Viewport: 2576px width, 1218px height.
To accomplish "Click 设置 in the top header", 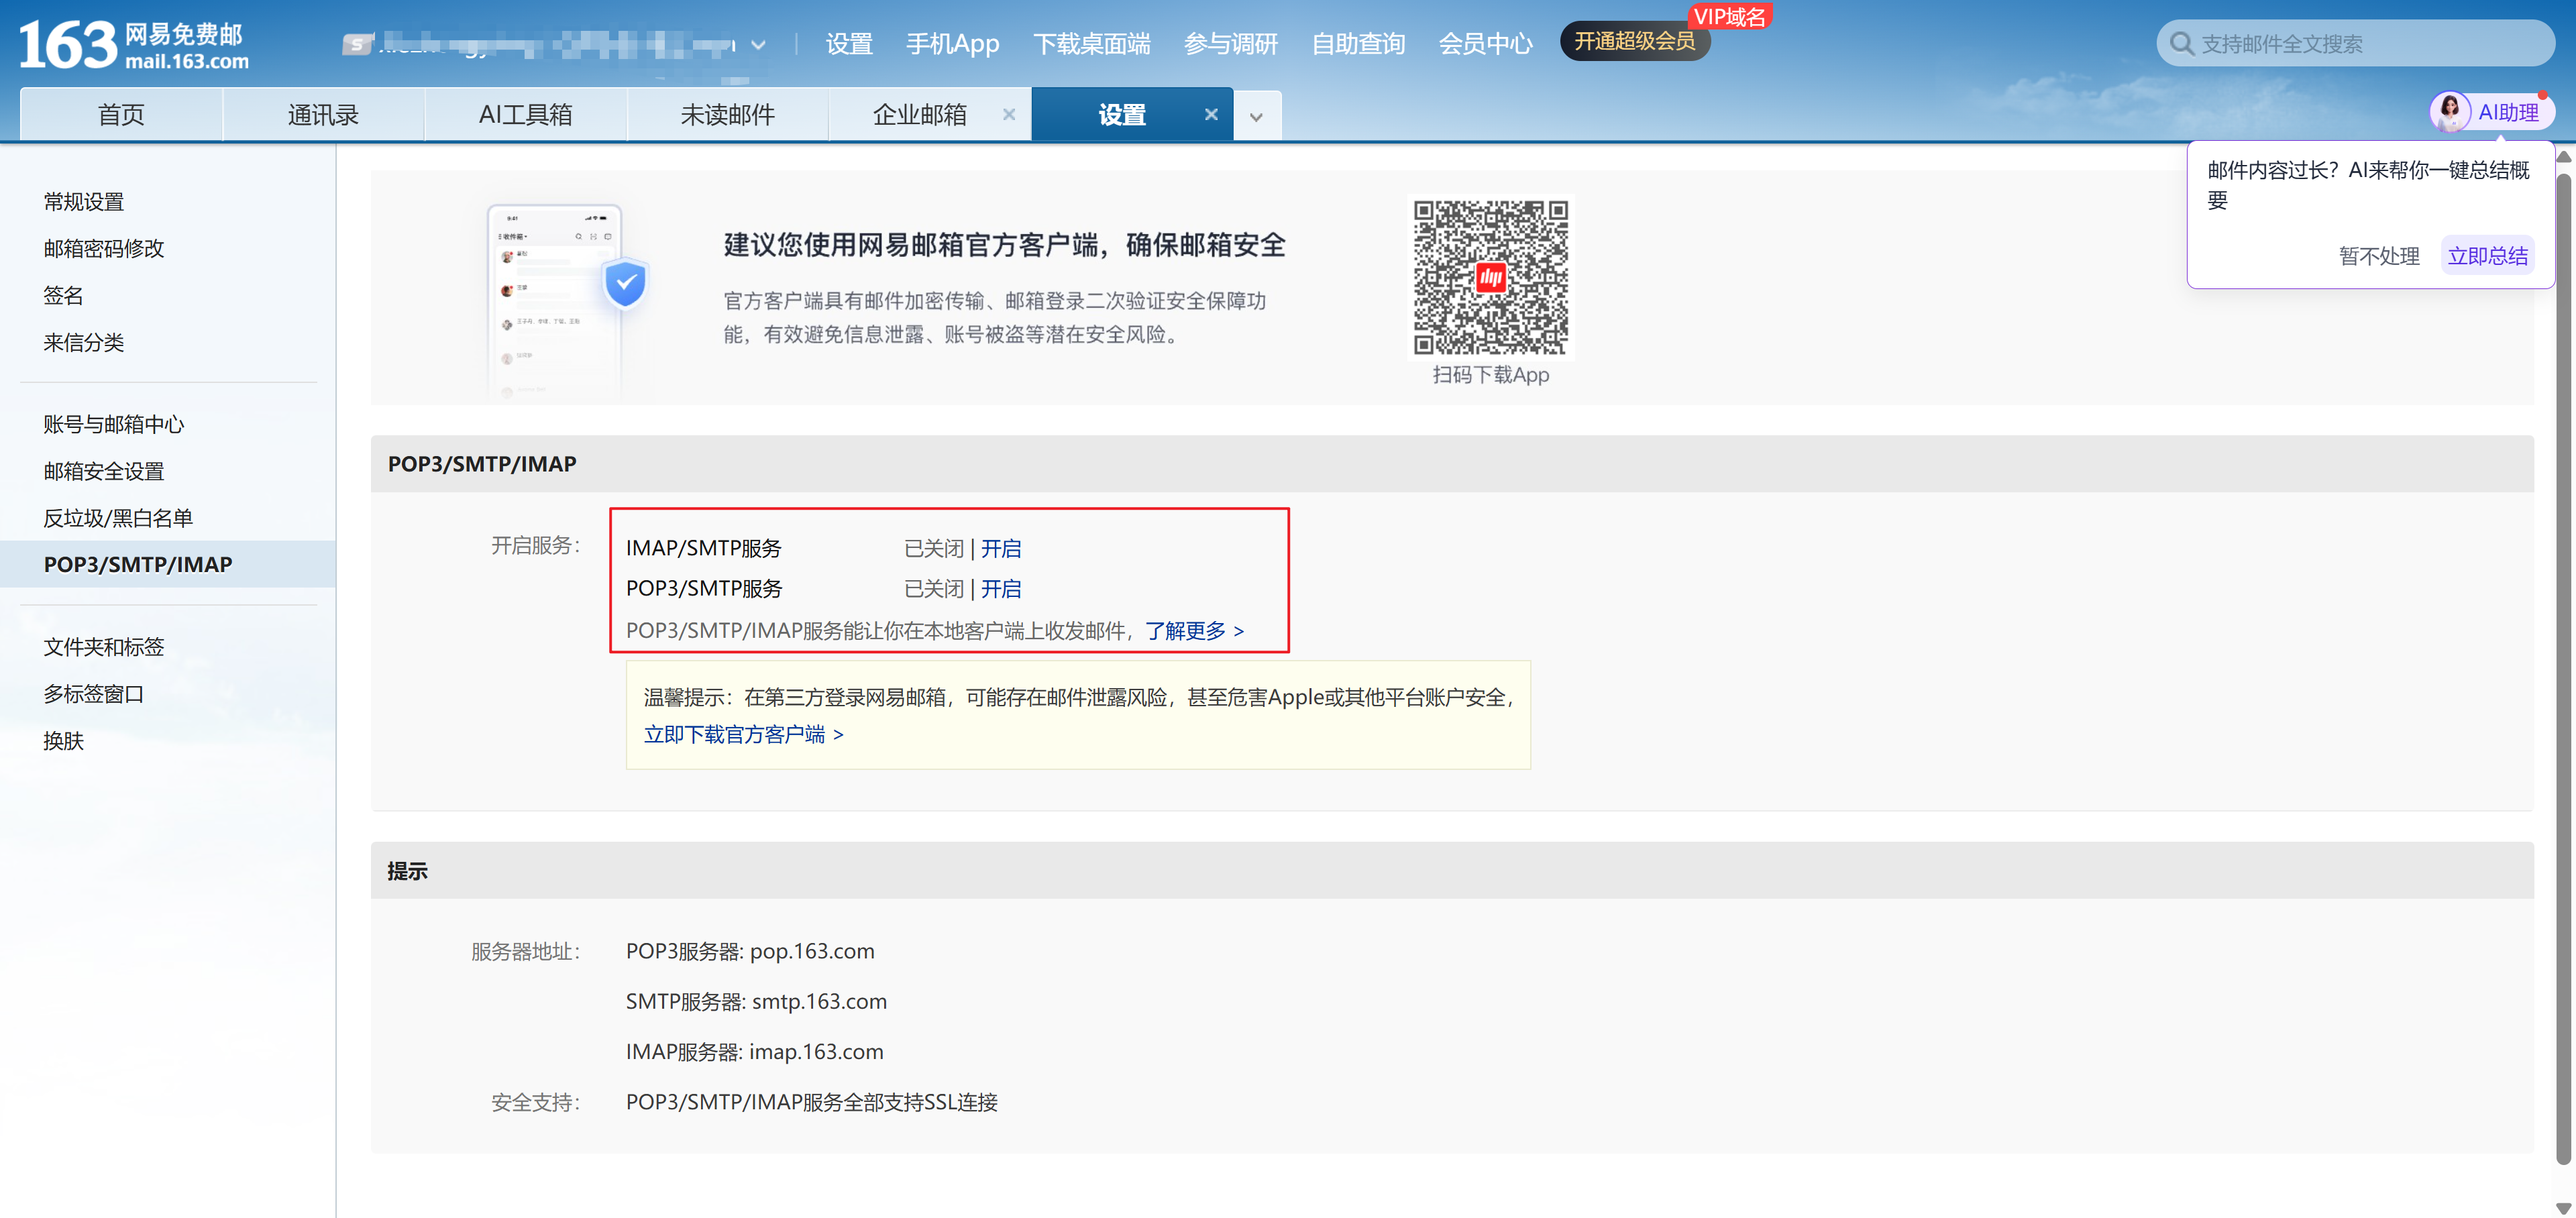I will click(x=849, y=44).
